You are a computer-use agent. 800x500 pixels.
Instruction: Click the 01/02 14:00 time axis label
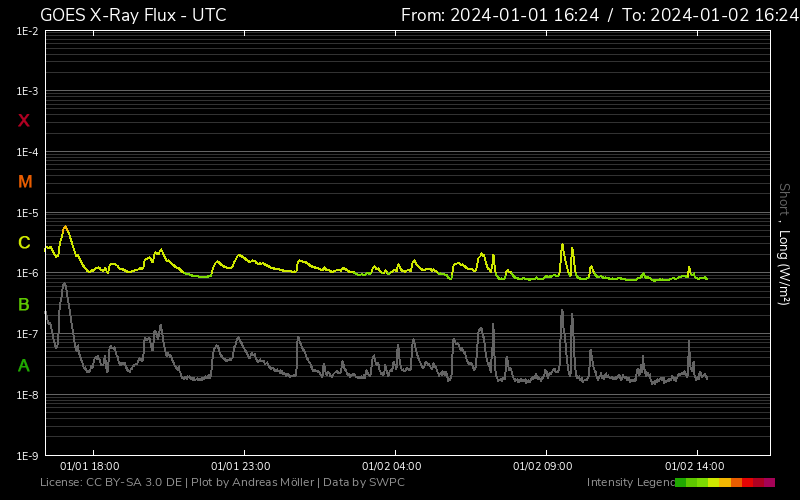tap(694, 466)
